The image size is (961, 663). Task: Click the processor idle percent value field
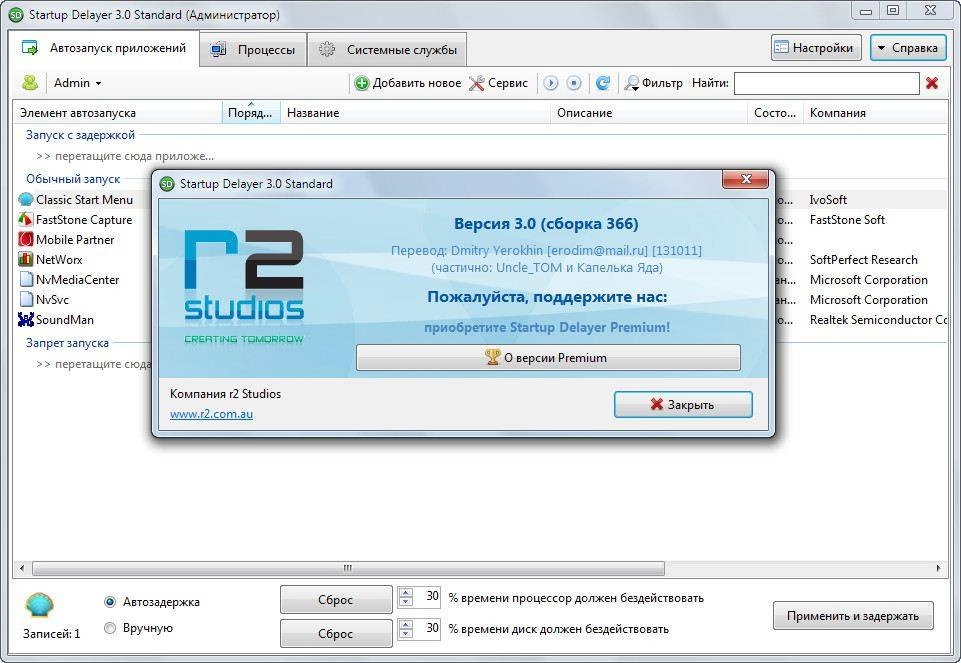[427, 597]
